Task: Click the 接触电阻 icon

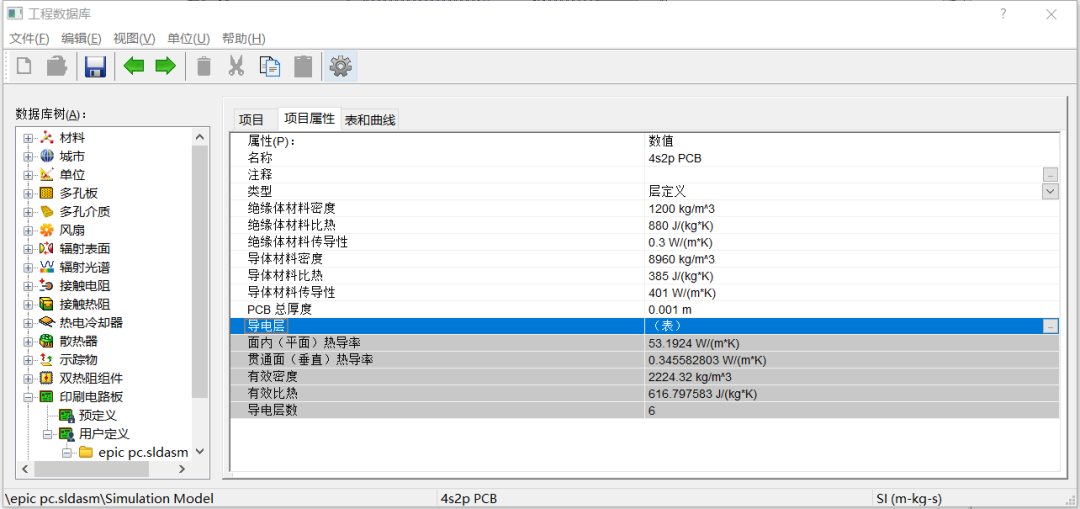Action: 47,286
